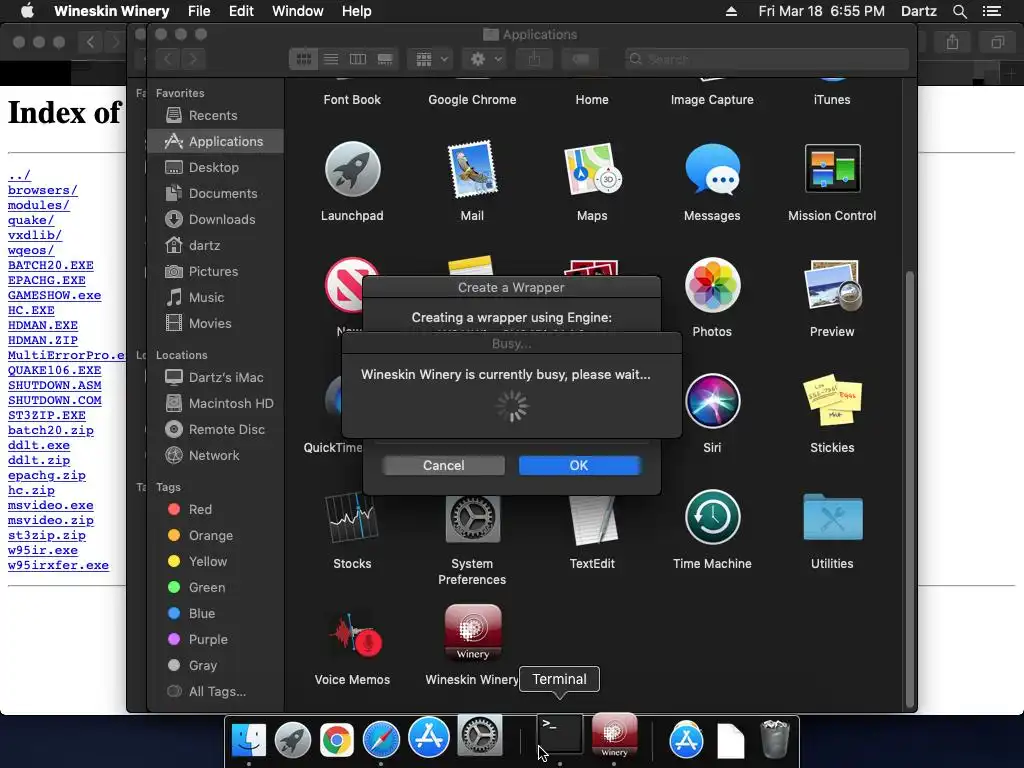This screenshot has width=1024, height=768.
Task: Select Documents in Finder sidebar
Action: point(216,193)
